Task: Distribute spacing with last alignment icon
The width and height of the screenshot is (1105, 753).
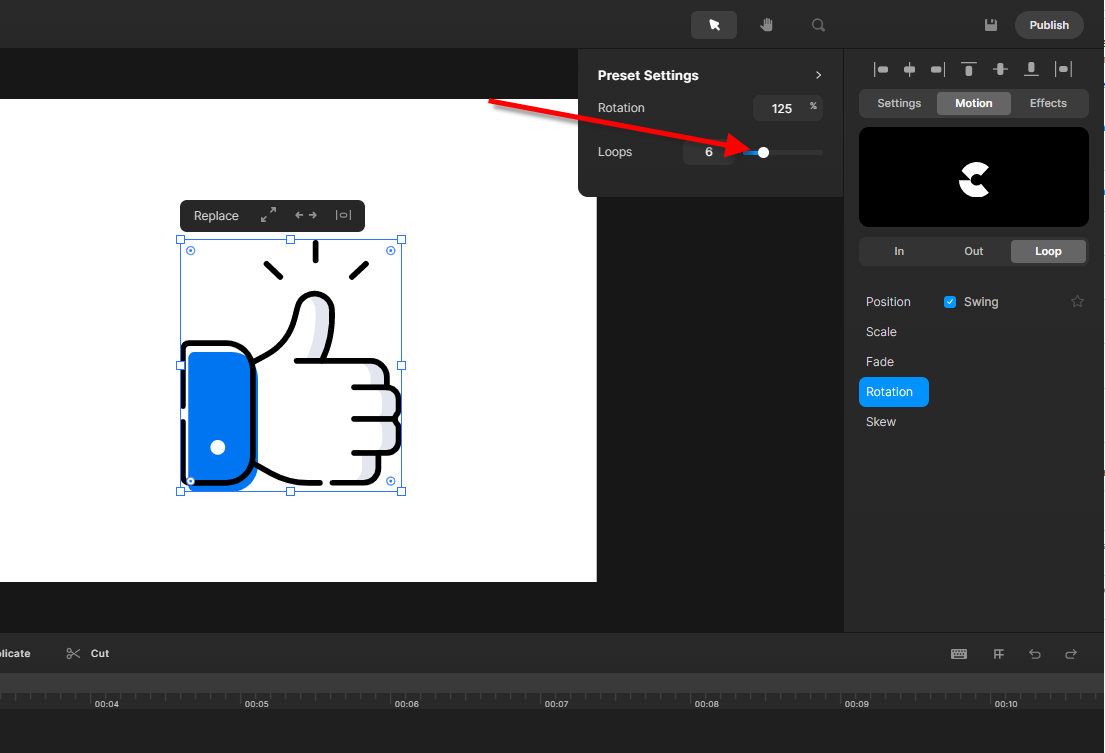Action: 1063,69
